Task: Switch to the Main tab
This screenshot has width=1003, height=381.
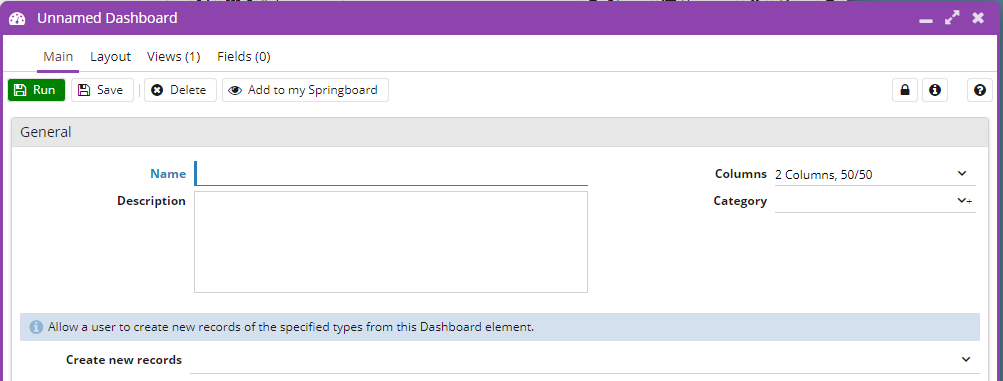Action: pos(58,57)
